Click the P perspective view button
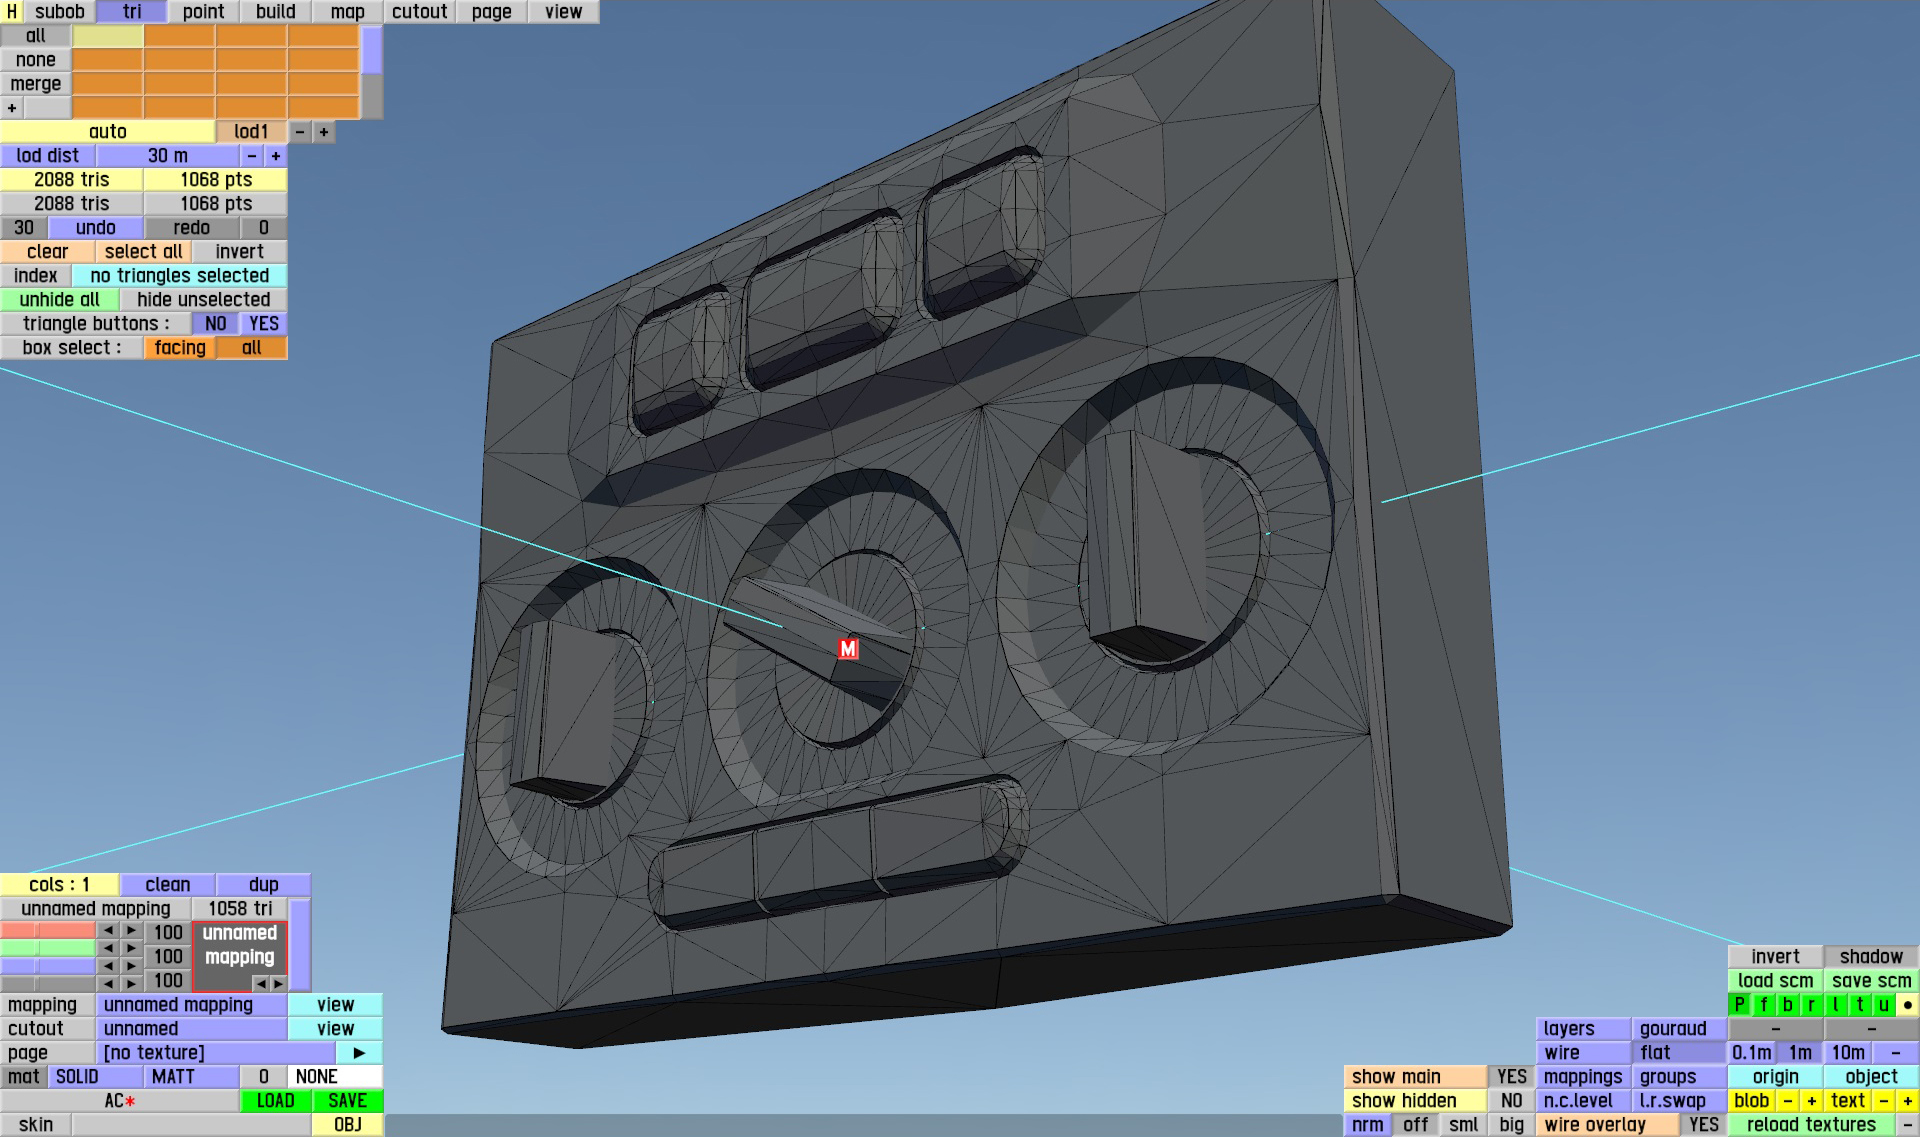1920x1137 pixels. tap(1739, 1005)
